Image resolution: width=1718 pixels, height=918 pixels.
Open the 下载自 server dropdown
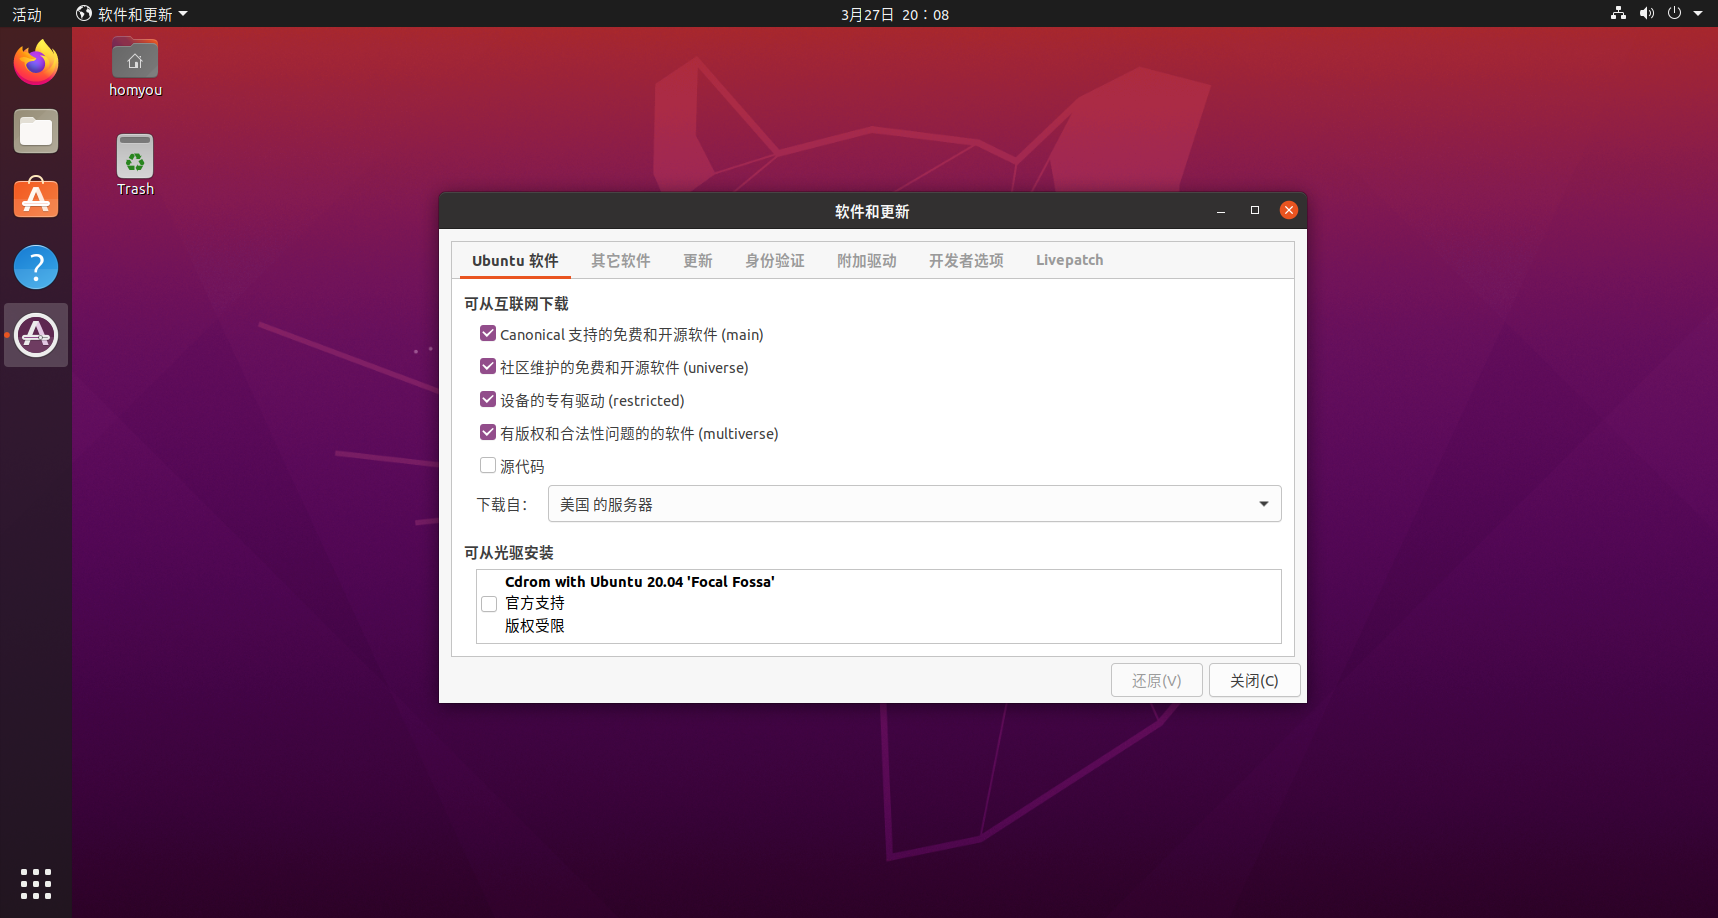tap(914, 504)
